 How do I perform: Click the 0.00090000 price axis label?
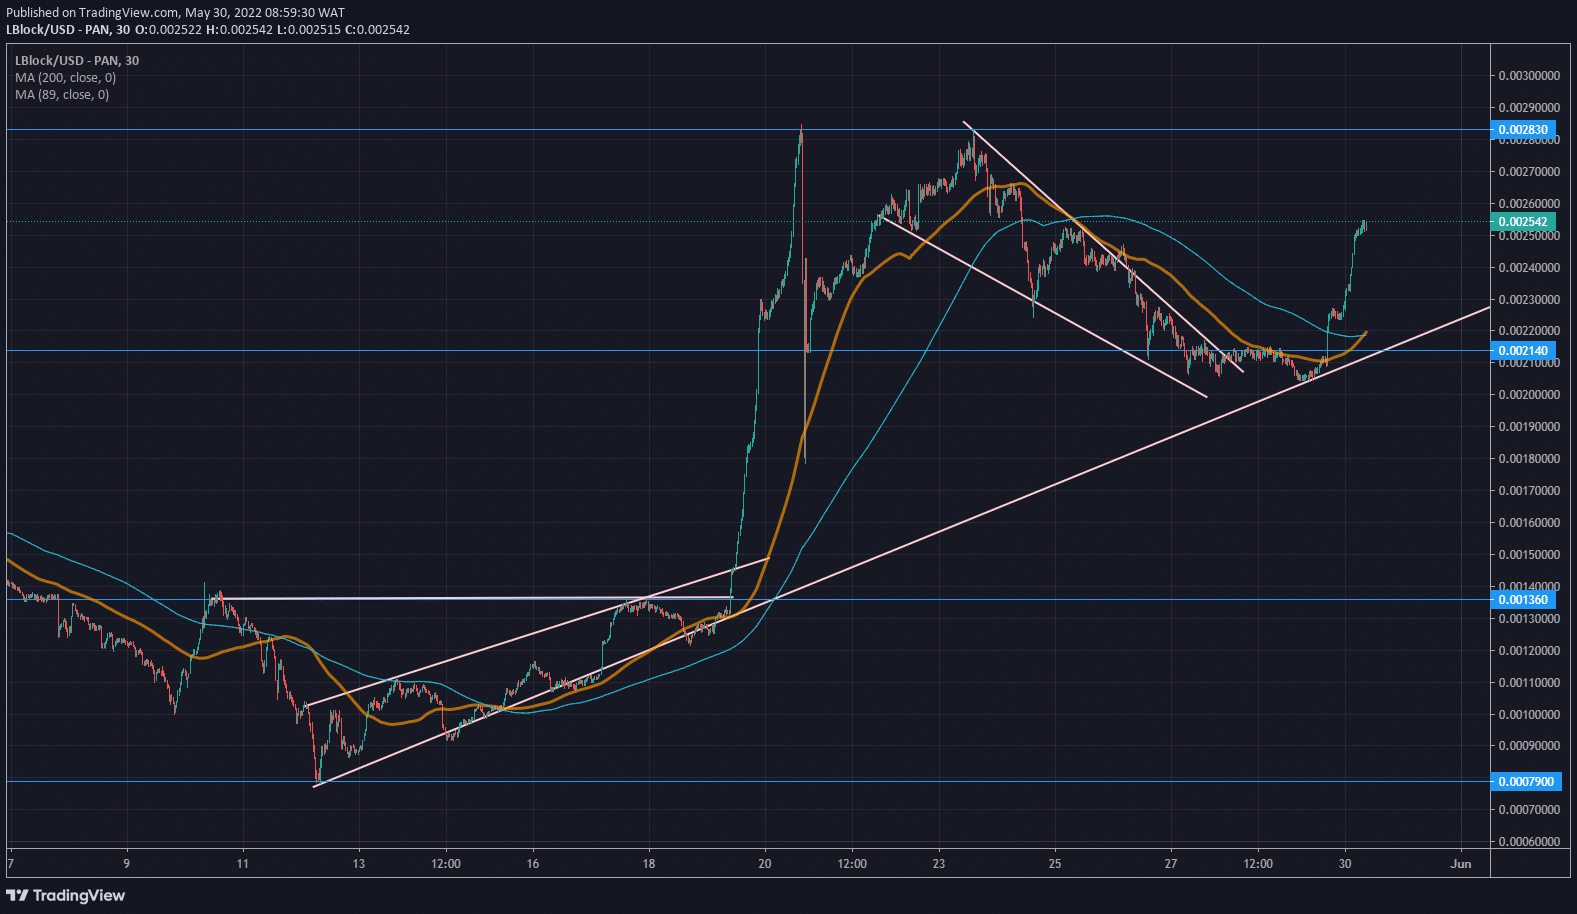tap(1529, 746)
